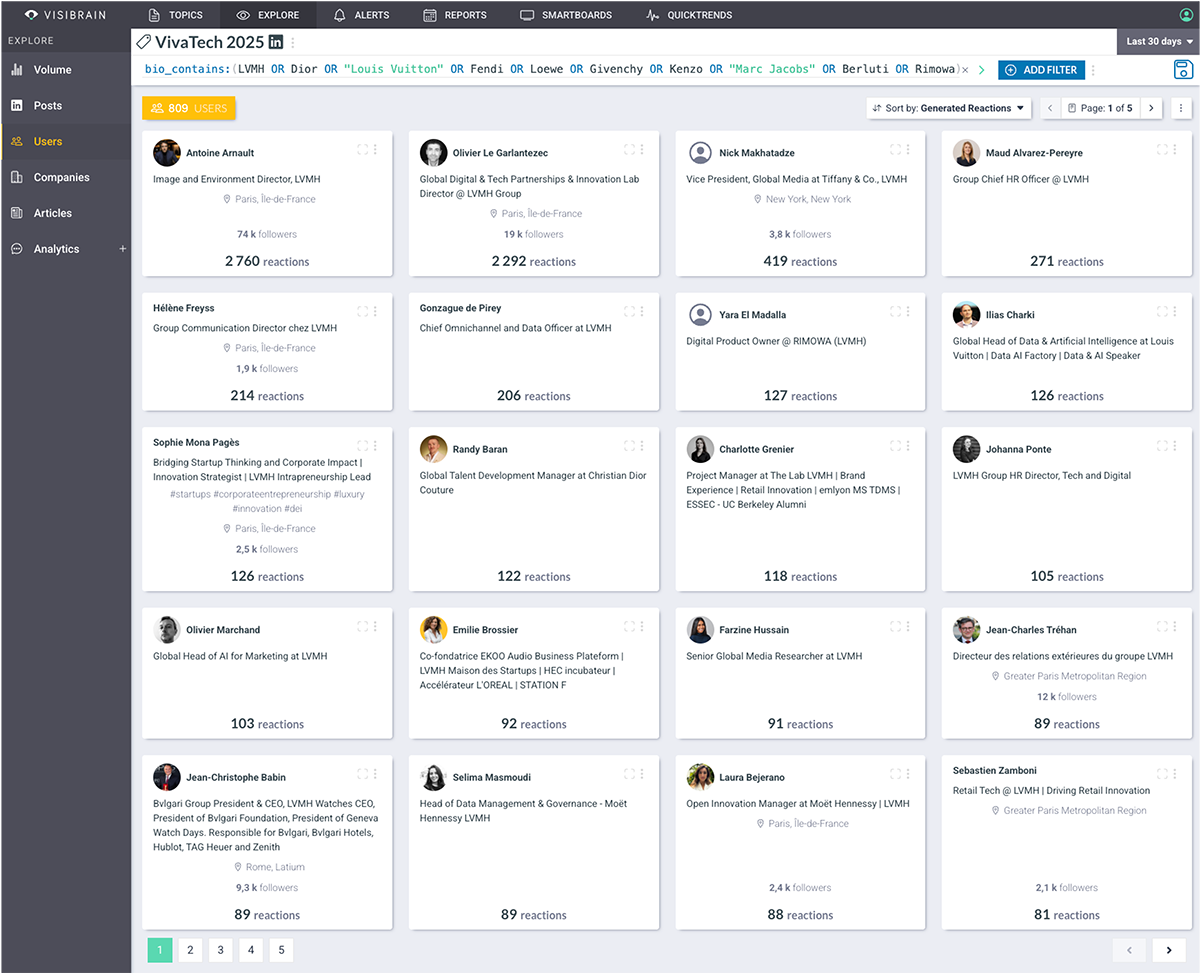Expand the next filter chevron after Rimowa
This screenshot has height=973, width=1200.
[x=981, y=69]
